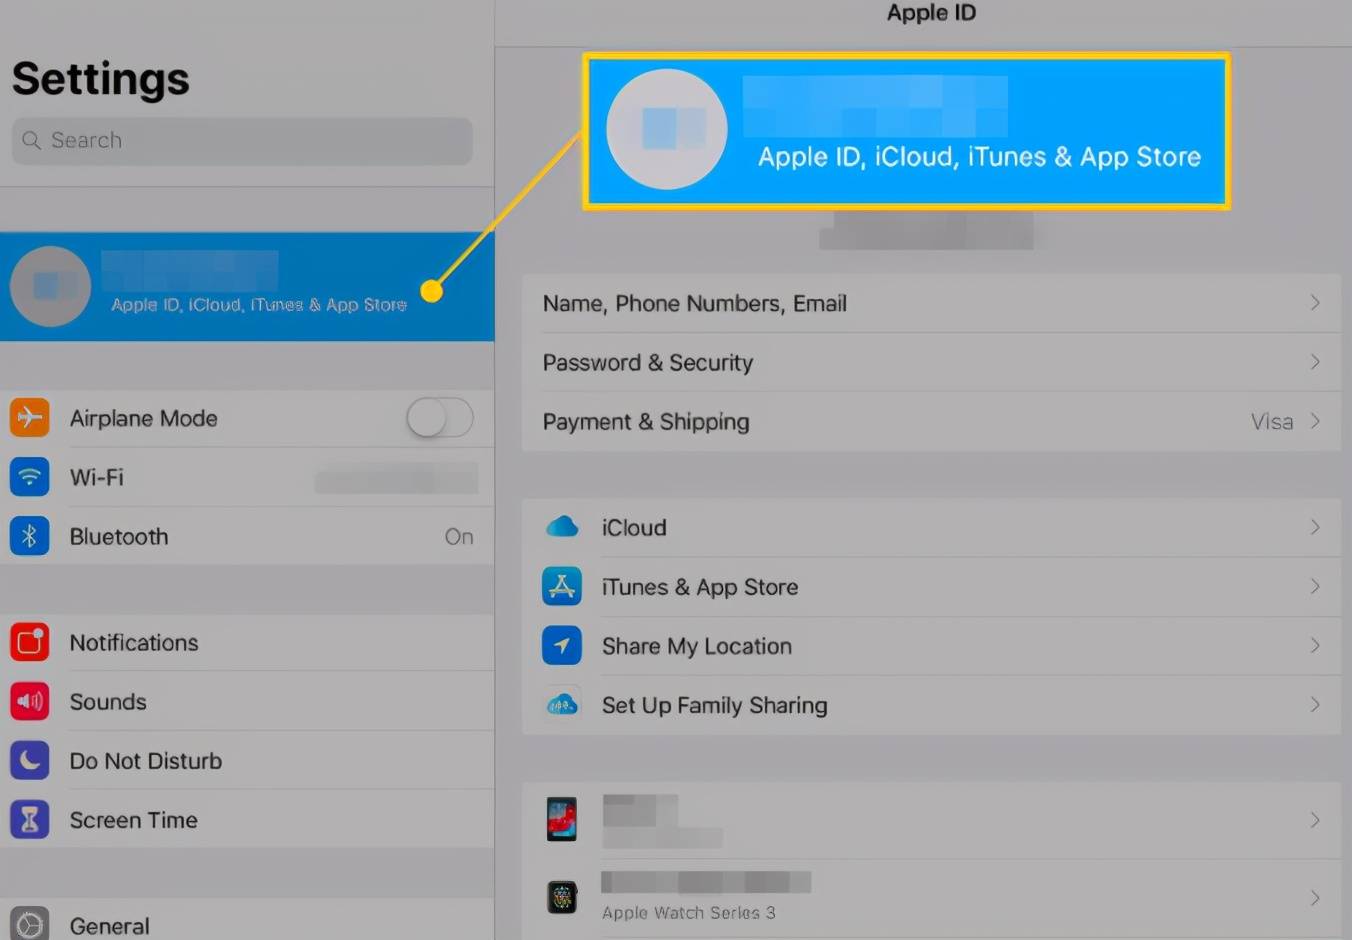This screenshot has height=940, width=1352.
Task: Open the Apple Watch Series 3 chevron
Action: coord(1315,898)
